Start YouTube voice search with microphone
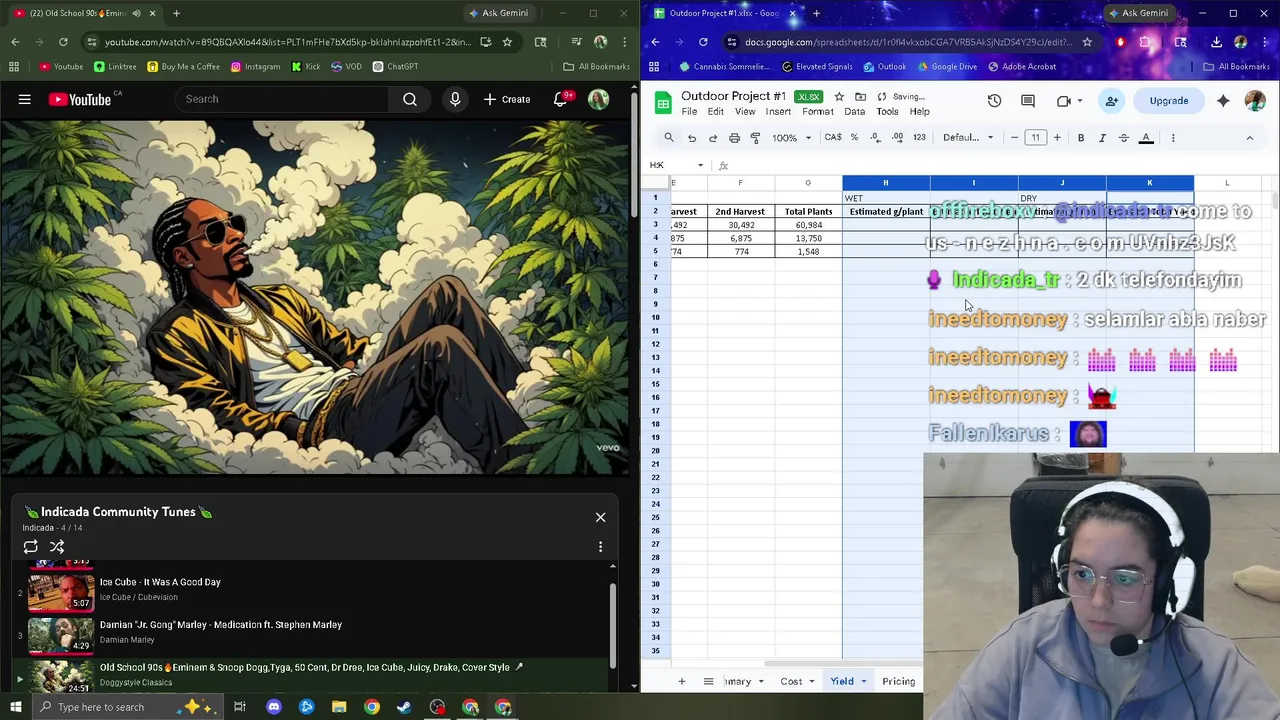 (455, 99)
